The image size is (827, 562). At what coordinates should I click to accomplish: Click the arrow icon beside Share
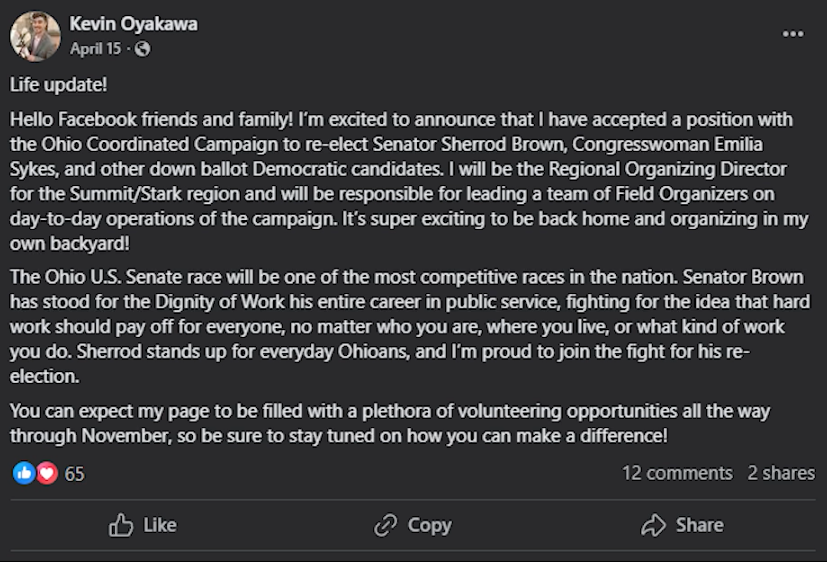653,525
